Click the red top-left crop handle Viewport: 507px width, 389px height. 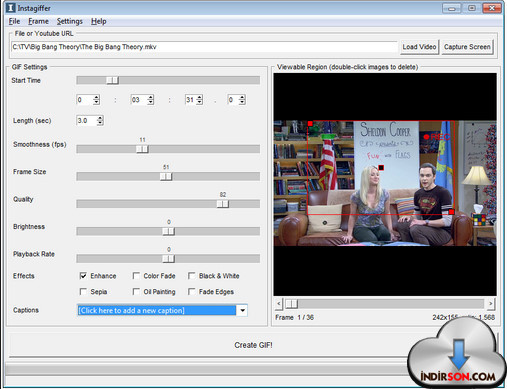click(310, 124)
